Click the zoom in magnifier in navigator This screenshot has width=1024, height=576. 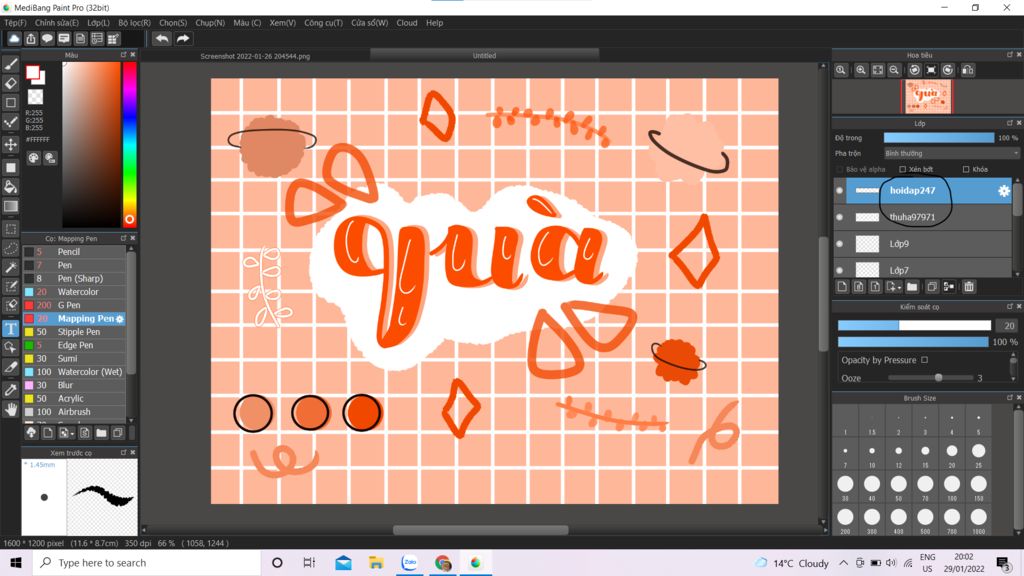pyautogui.click(x=861, y=70)
